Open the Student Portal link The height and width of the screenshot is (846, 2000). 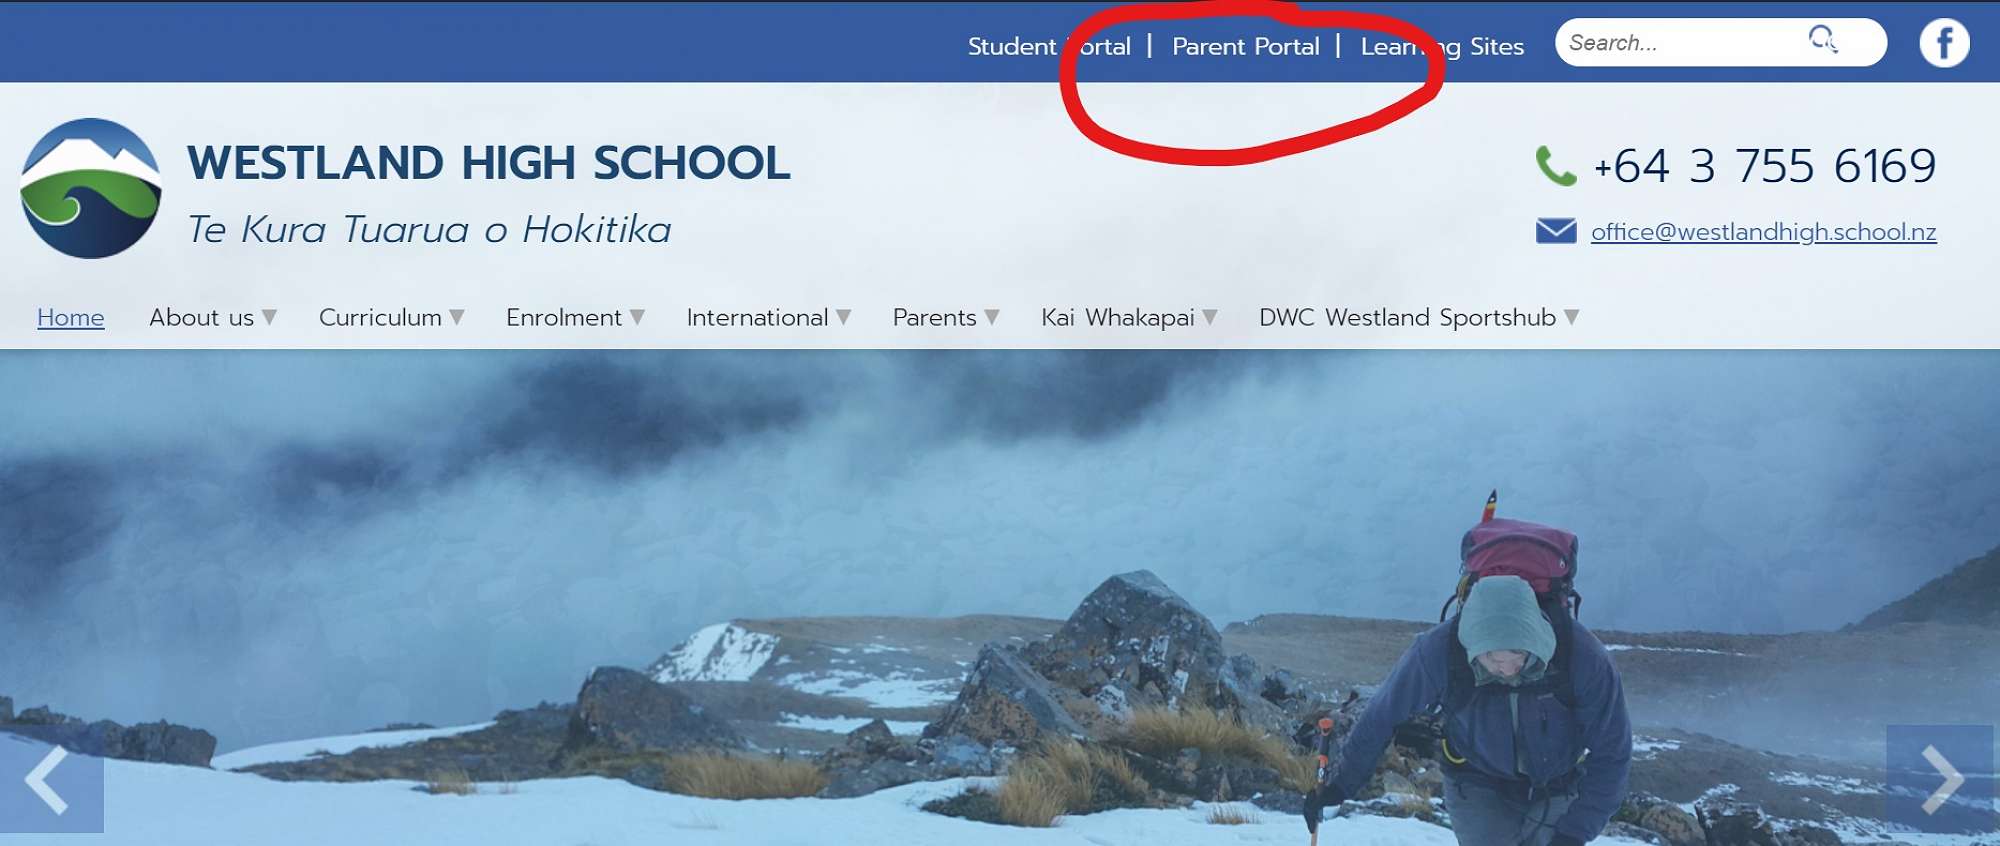point(1049,46)
